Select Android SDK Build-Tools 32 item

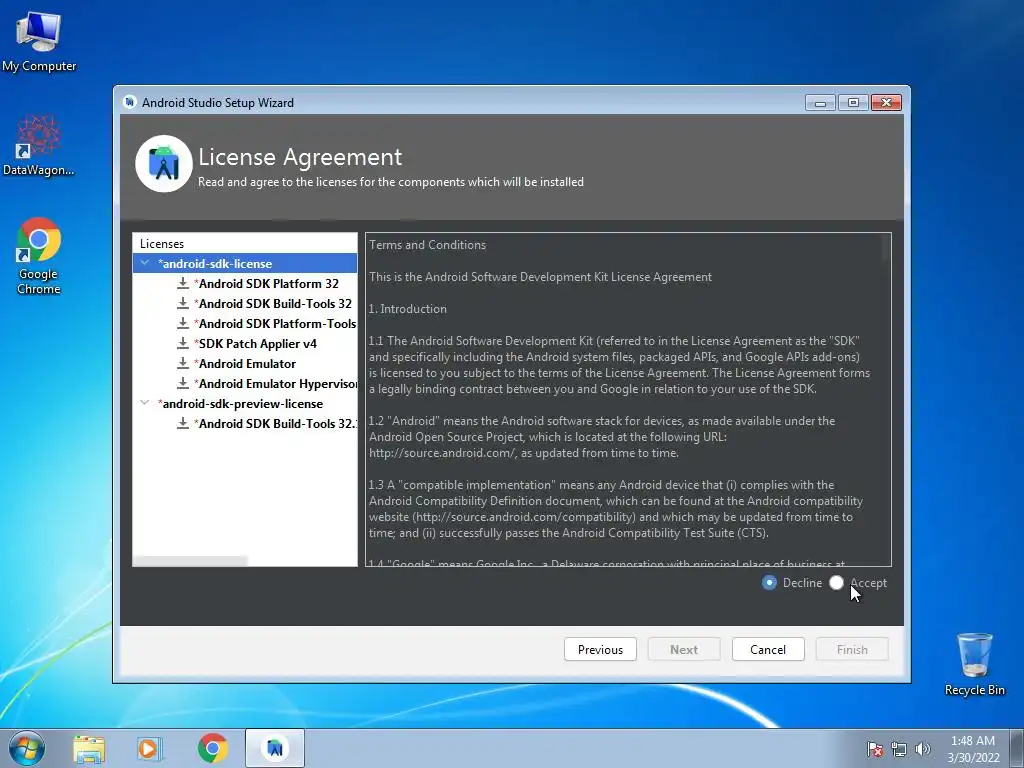coord(275,304)
